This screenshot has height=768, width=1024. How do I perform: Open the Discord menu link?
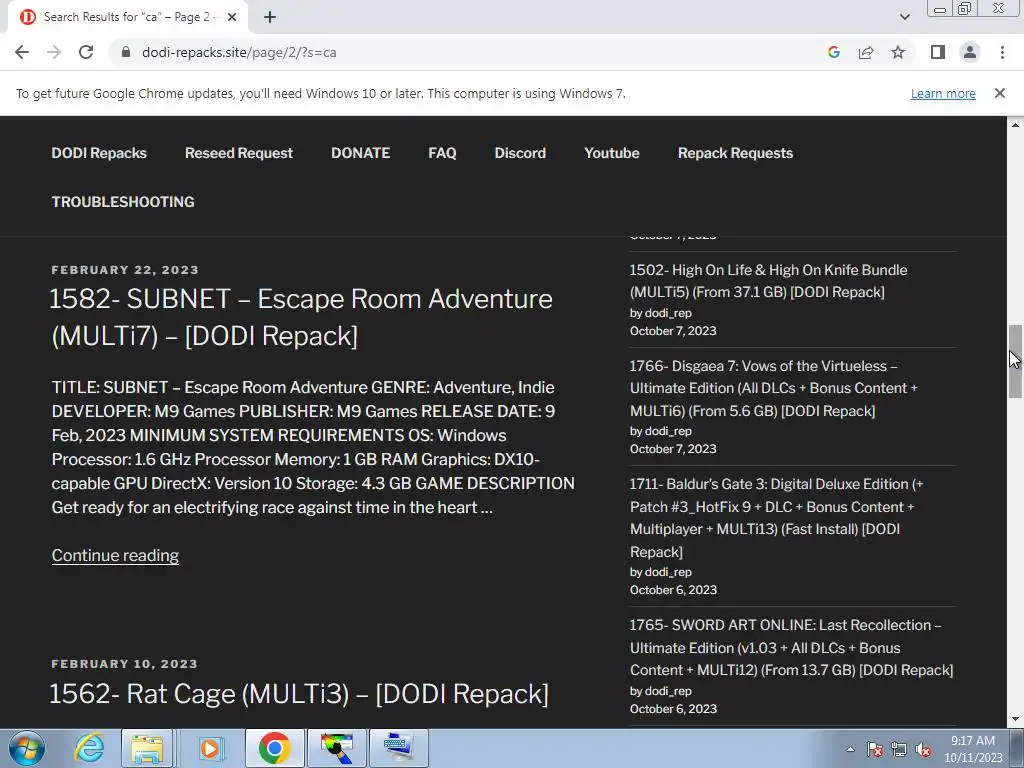click(x=520, y=153)
